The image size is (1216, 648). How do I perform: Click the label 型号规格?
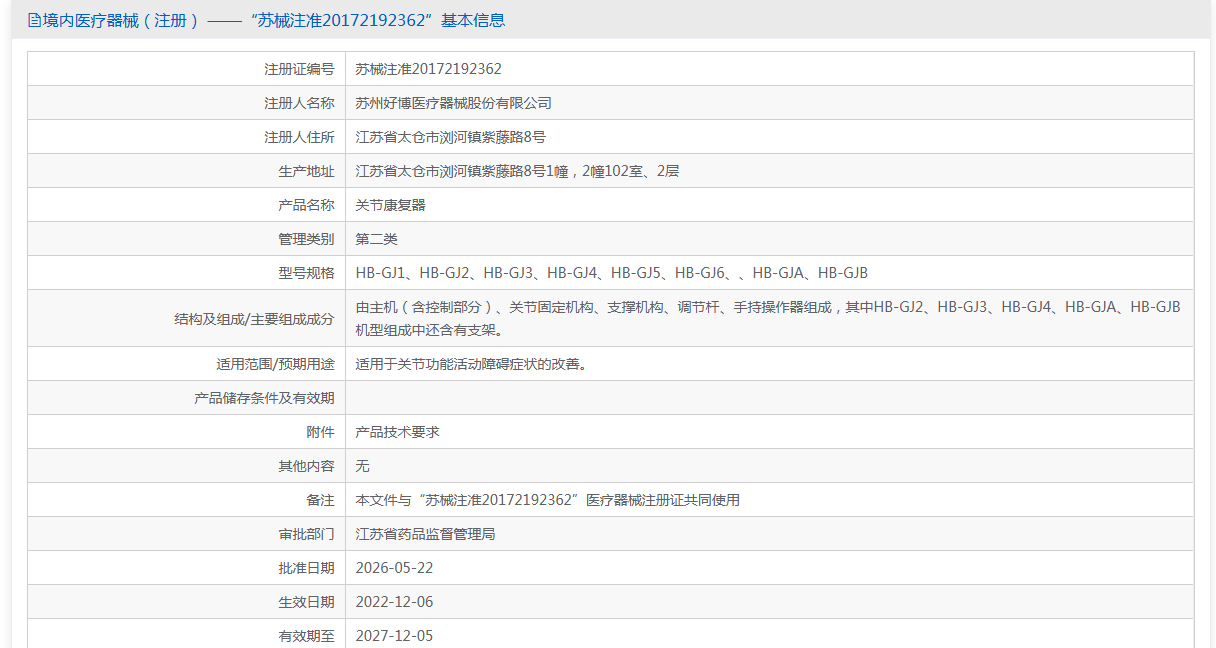pyautogui.click(x=306, y=273)
